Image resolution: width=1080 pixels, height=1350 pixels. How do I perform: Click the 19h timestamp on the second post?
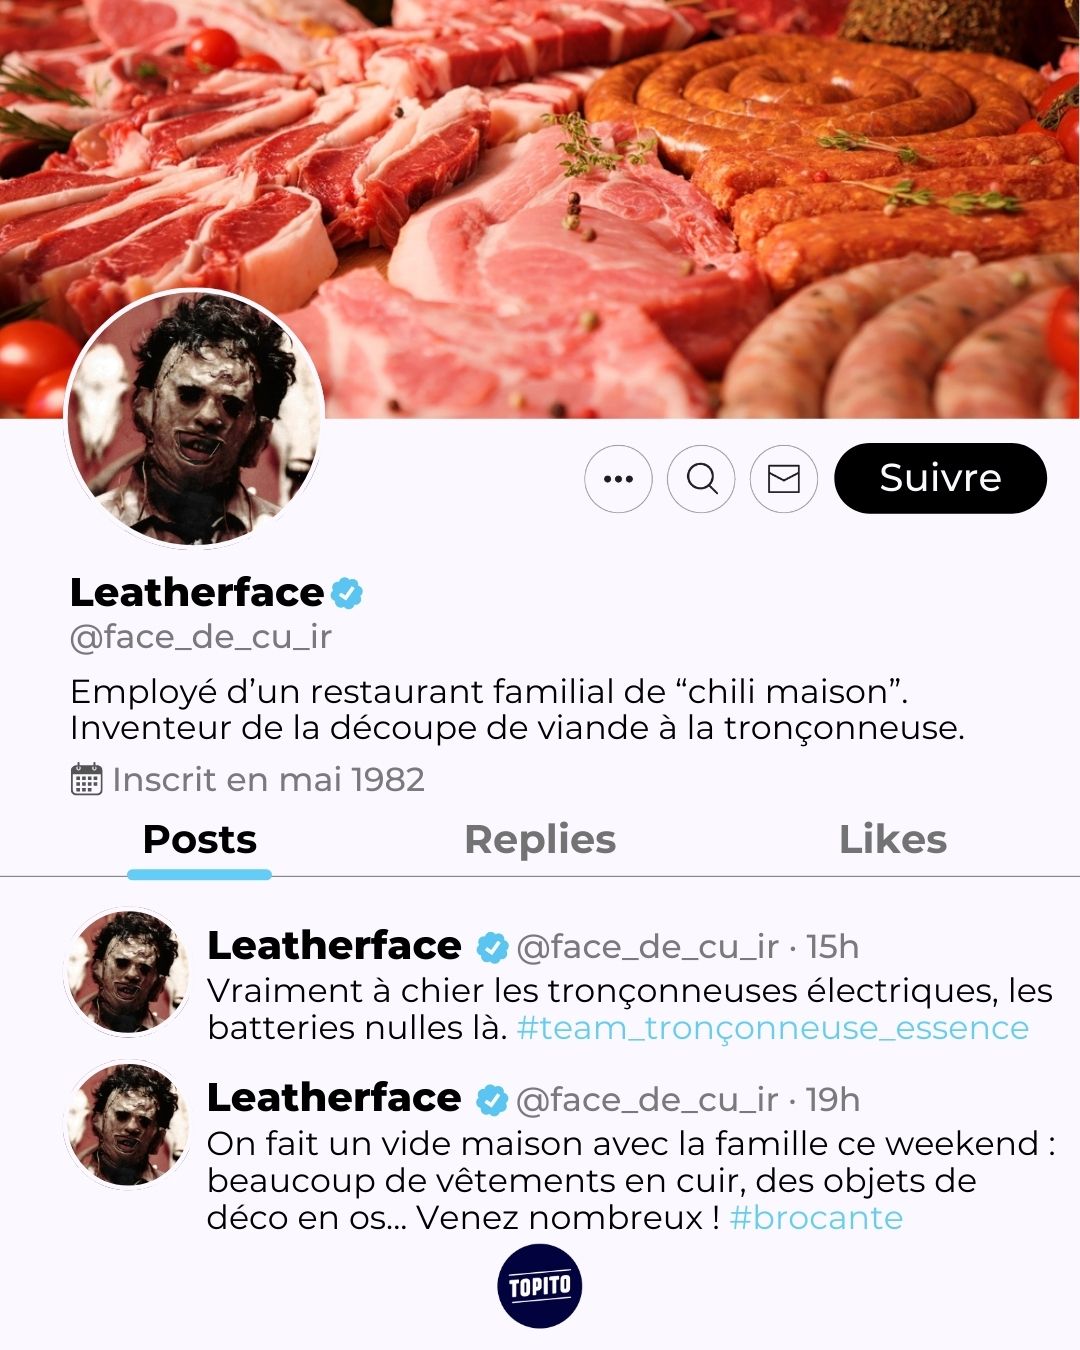pos(833,1100)
